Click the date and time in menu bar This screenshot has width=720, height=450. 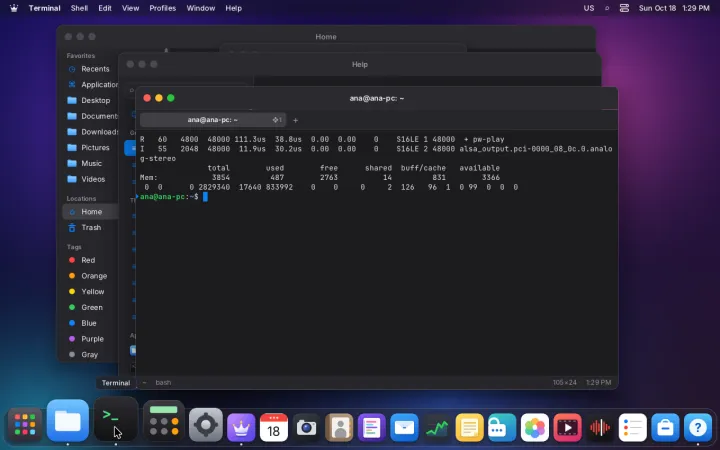click(x=674, y=8)
